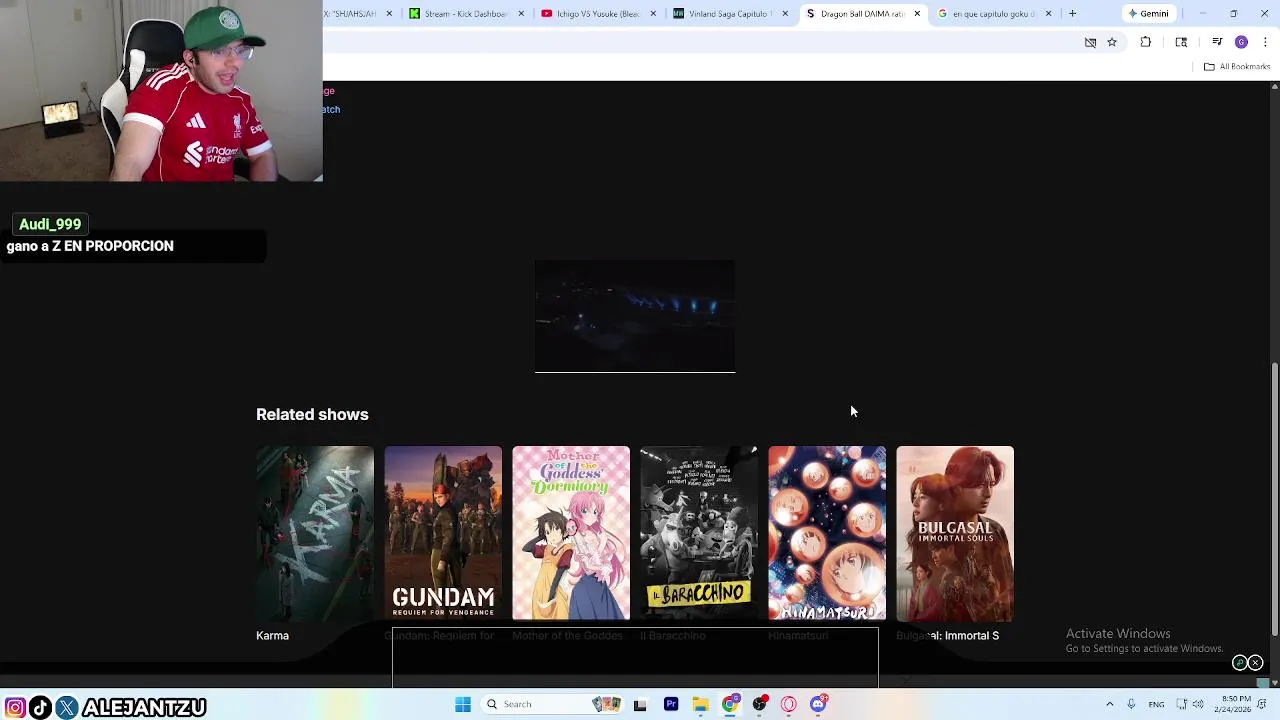
Task: Close the Stream - Kick Dashboard tab
Action: tap(521, 14)
